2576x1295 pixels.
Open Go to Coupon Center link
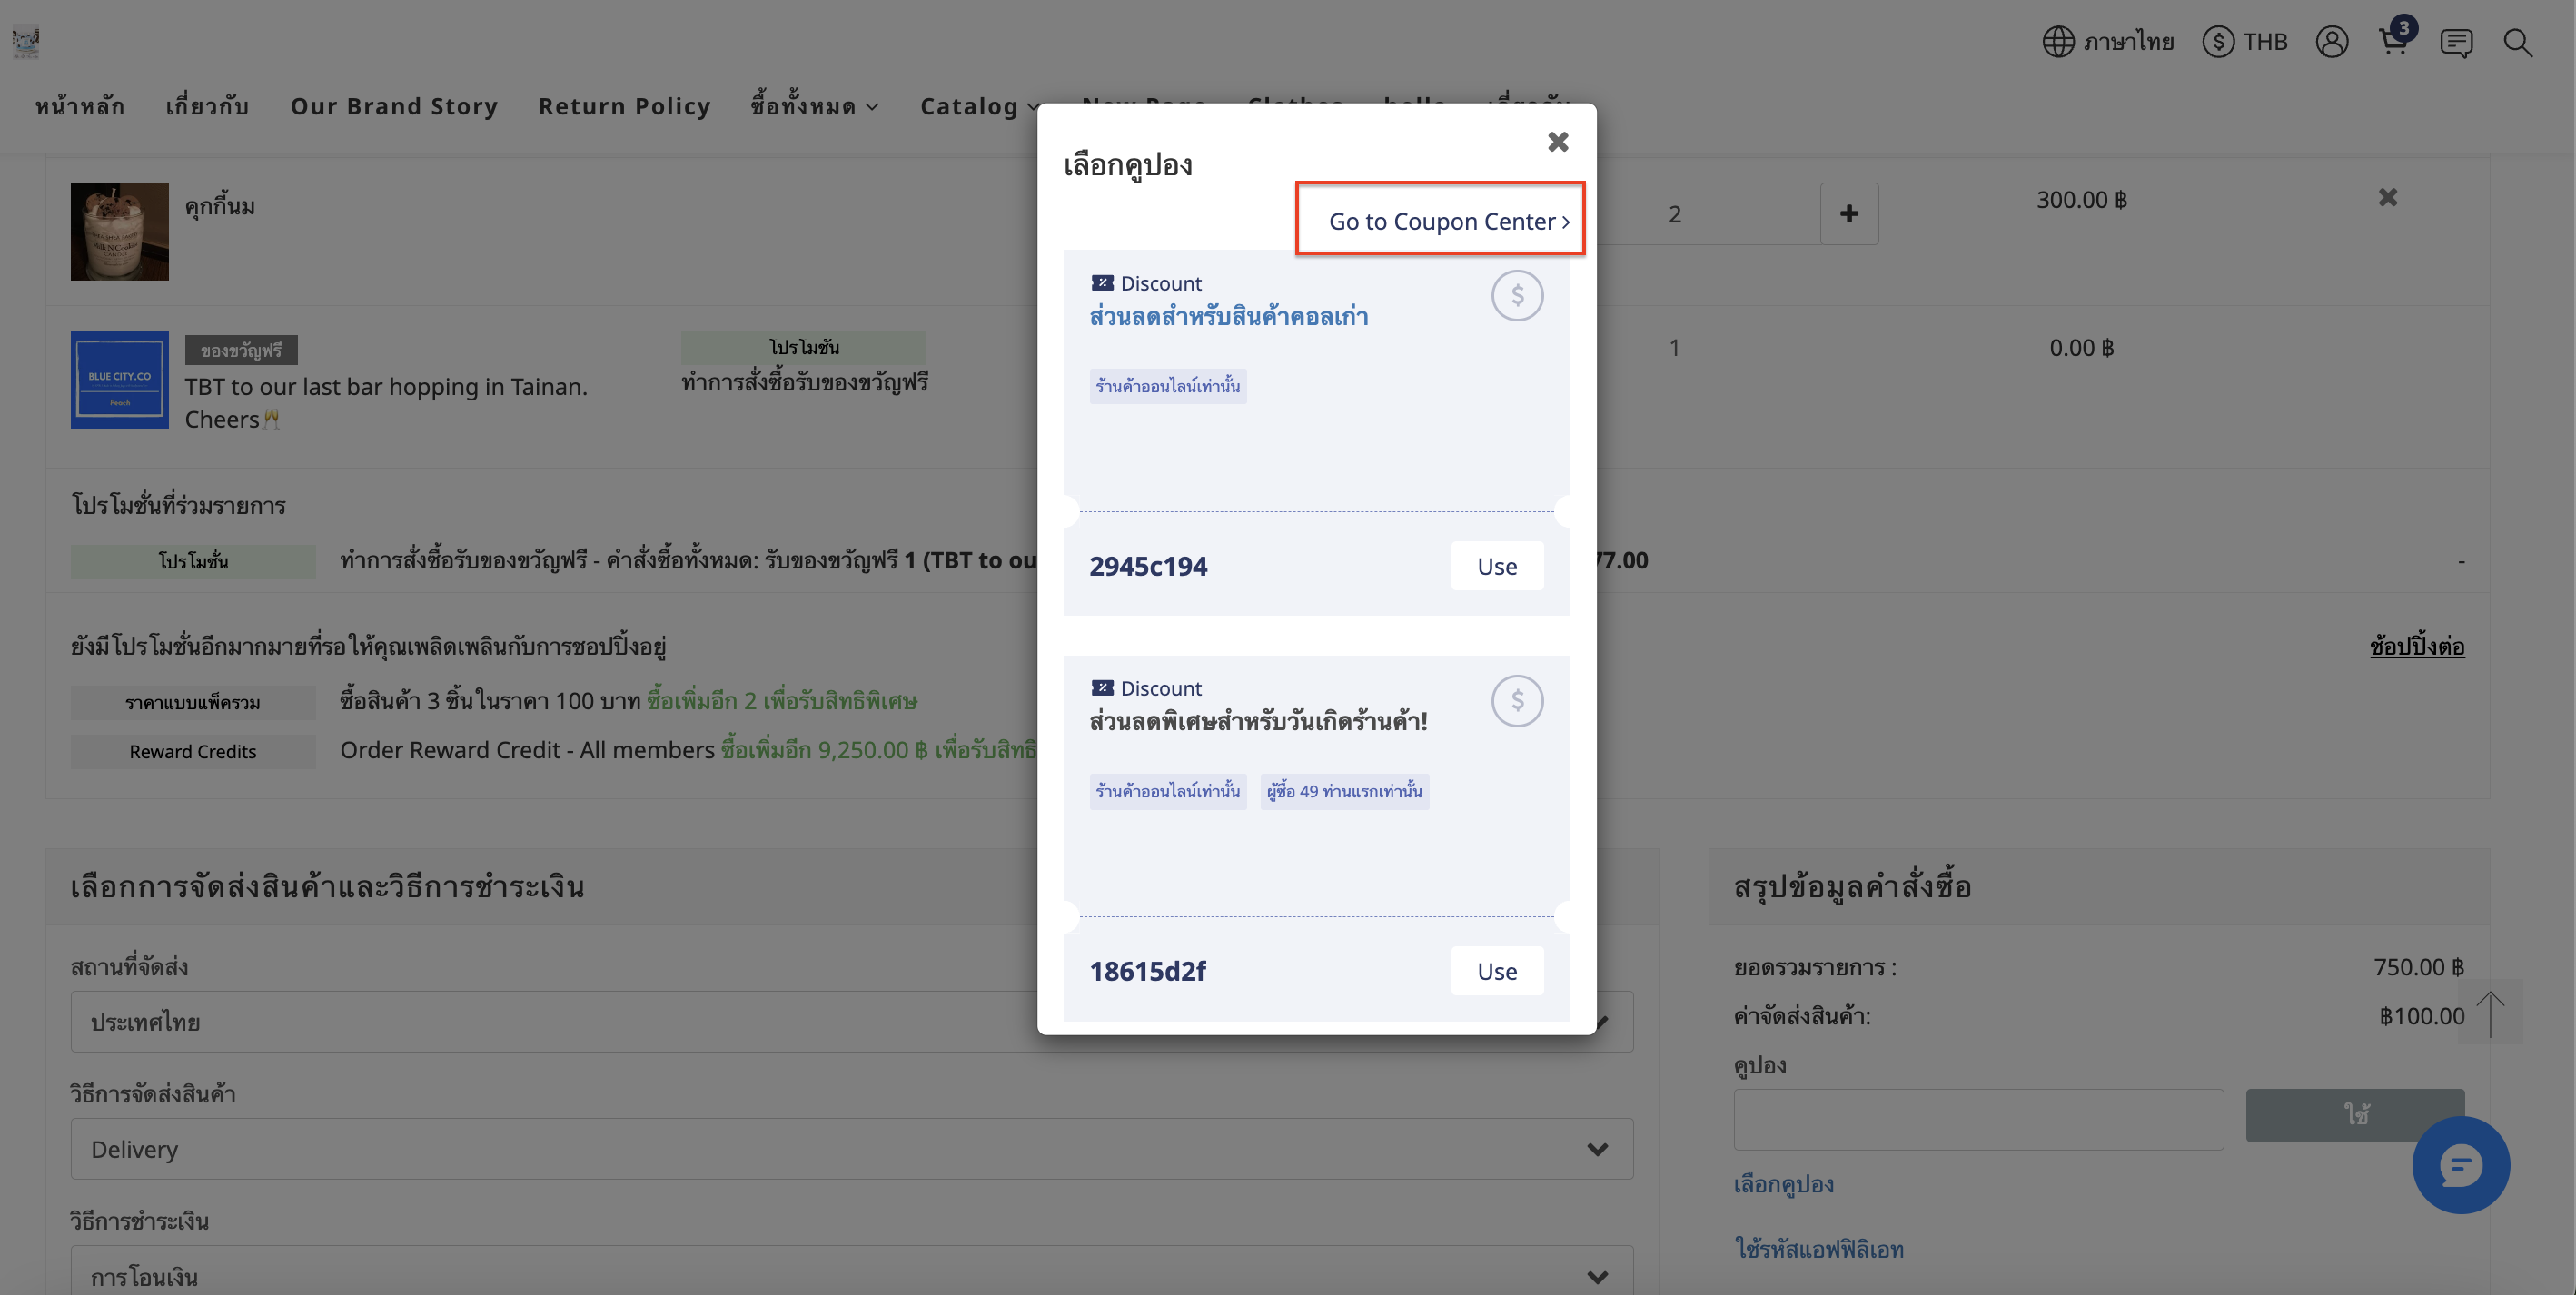pos(1448,221)
